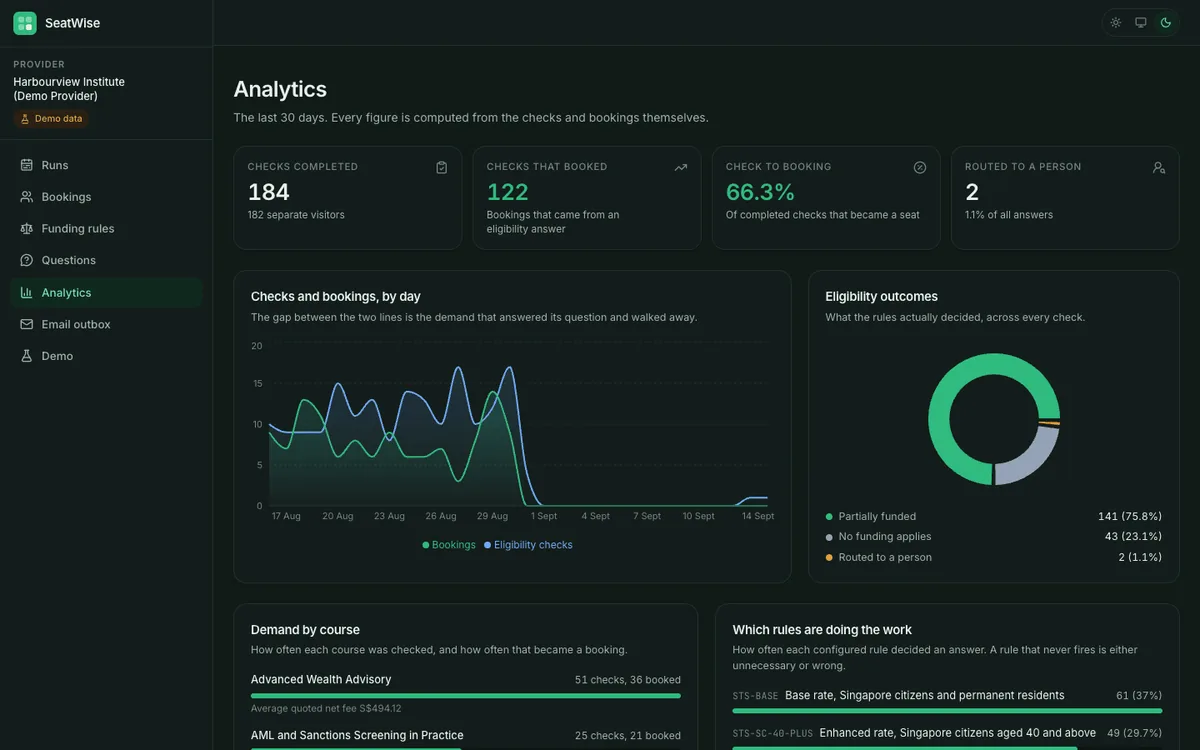Click the 122 checks that booked figure
This screenshot has height=750, width=1200.
[x=508, y=192]
